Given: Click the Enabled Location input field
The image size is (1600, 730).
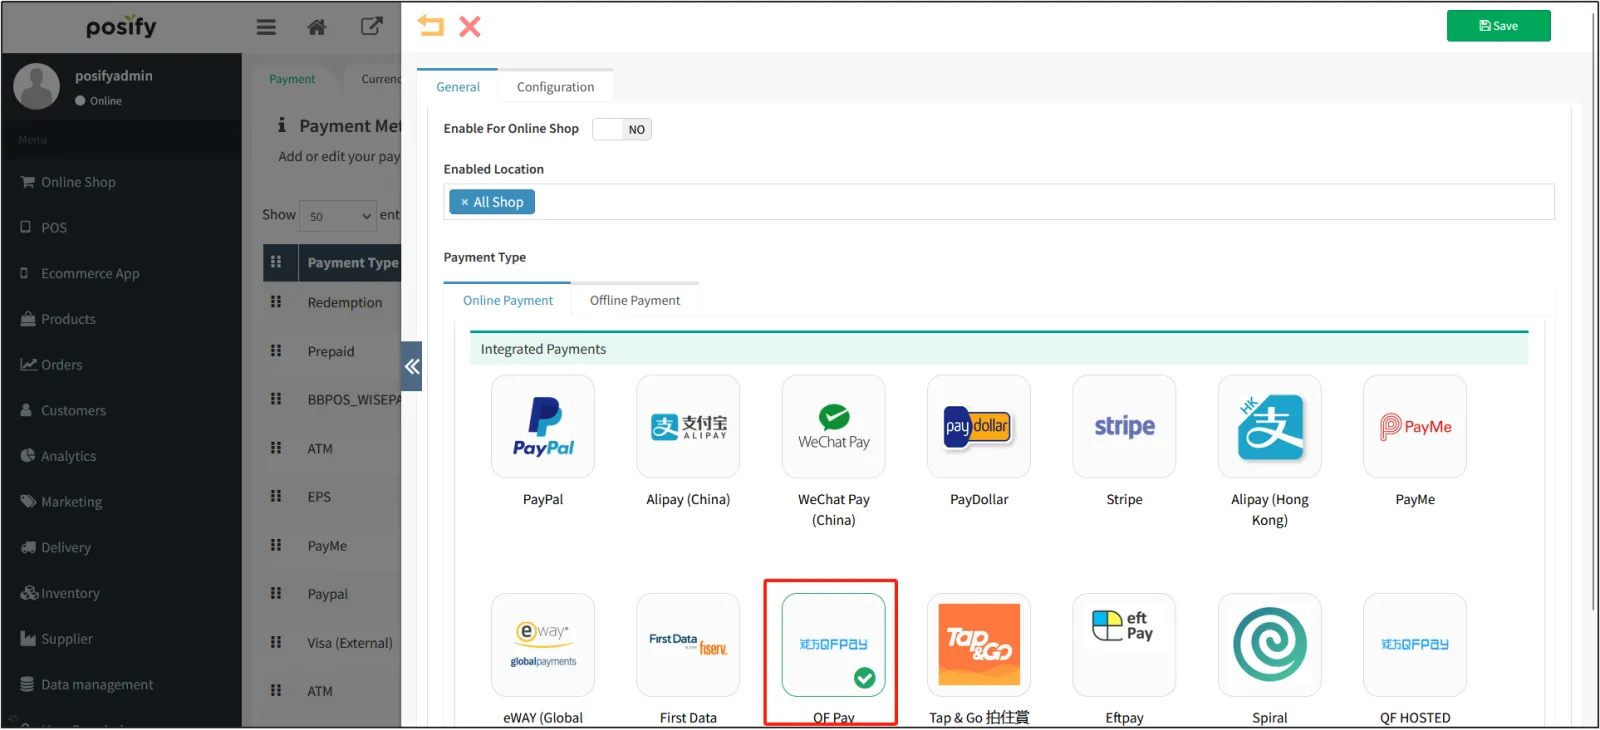Looking at the screenshot, I should (x=999, y=202).
